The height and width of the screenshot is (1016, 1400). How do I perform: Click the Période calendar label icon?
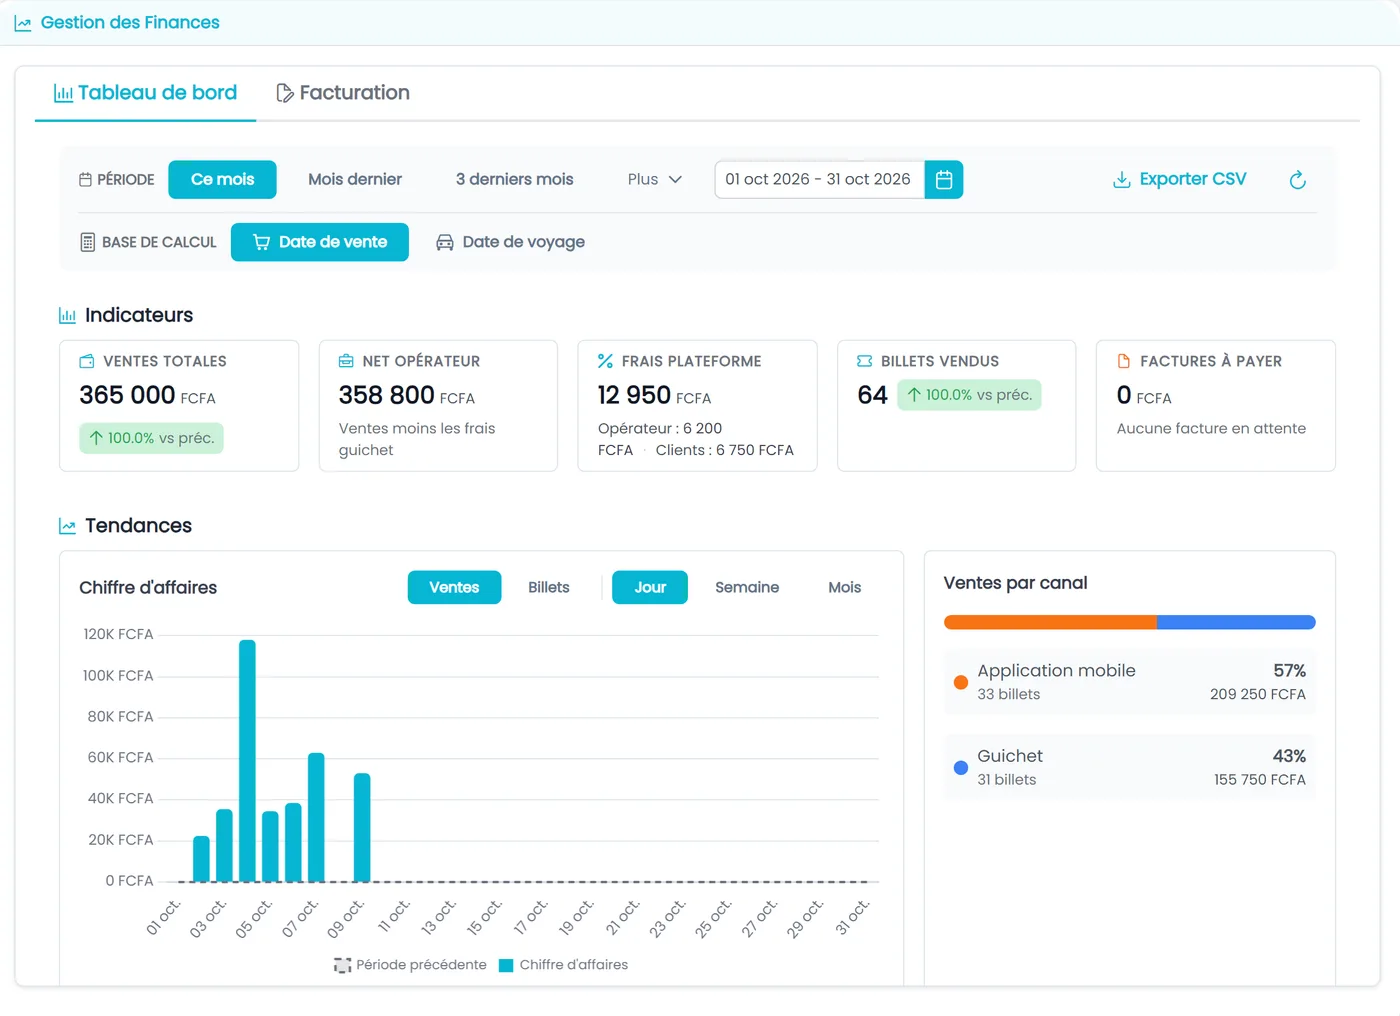85,180
